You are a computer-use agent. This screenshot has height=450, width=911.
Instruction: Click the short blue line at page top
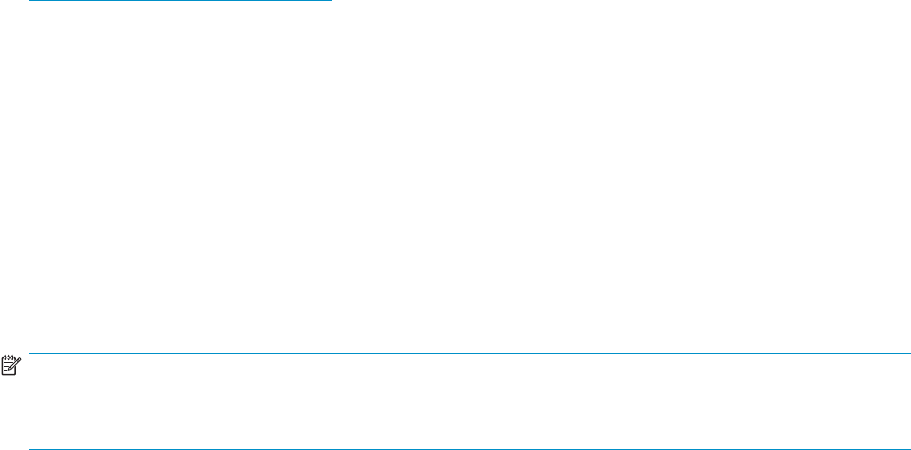(x=180, y=1)
